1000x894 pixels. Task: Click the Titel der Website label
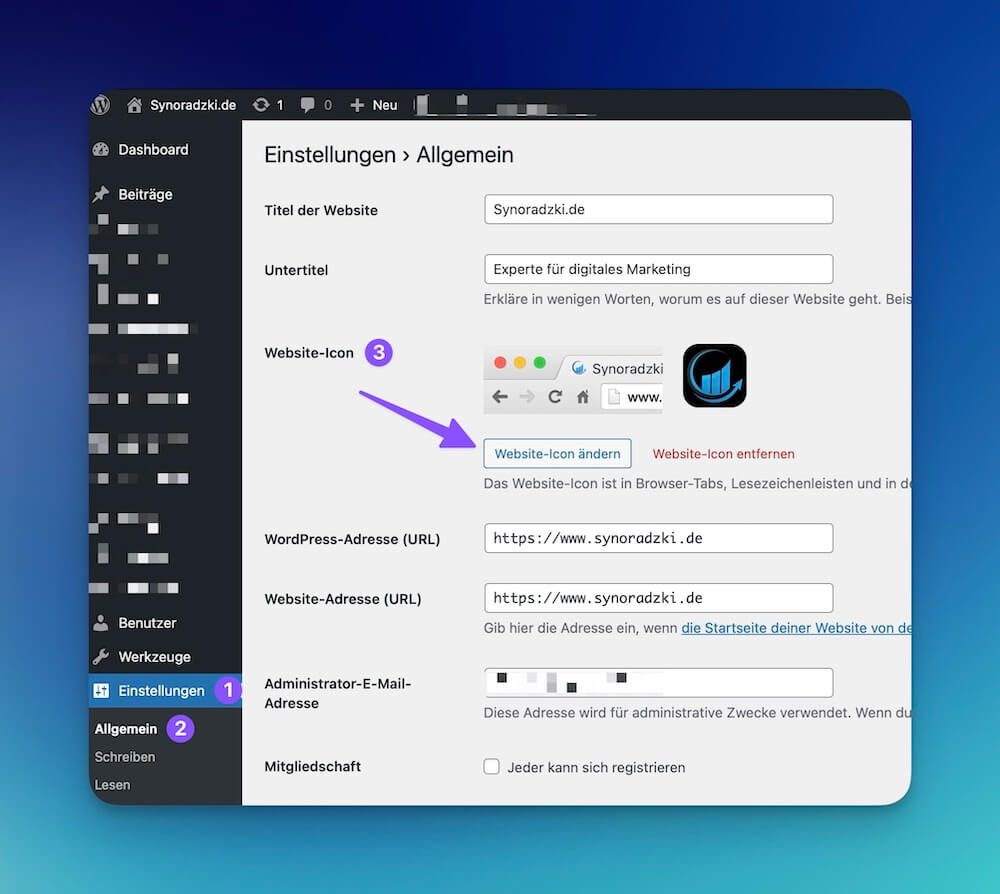[321, 210]
